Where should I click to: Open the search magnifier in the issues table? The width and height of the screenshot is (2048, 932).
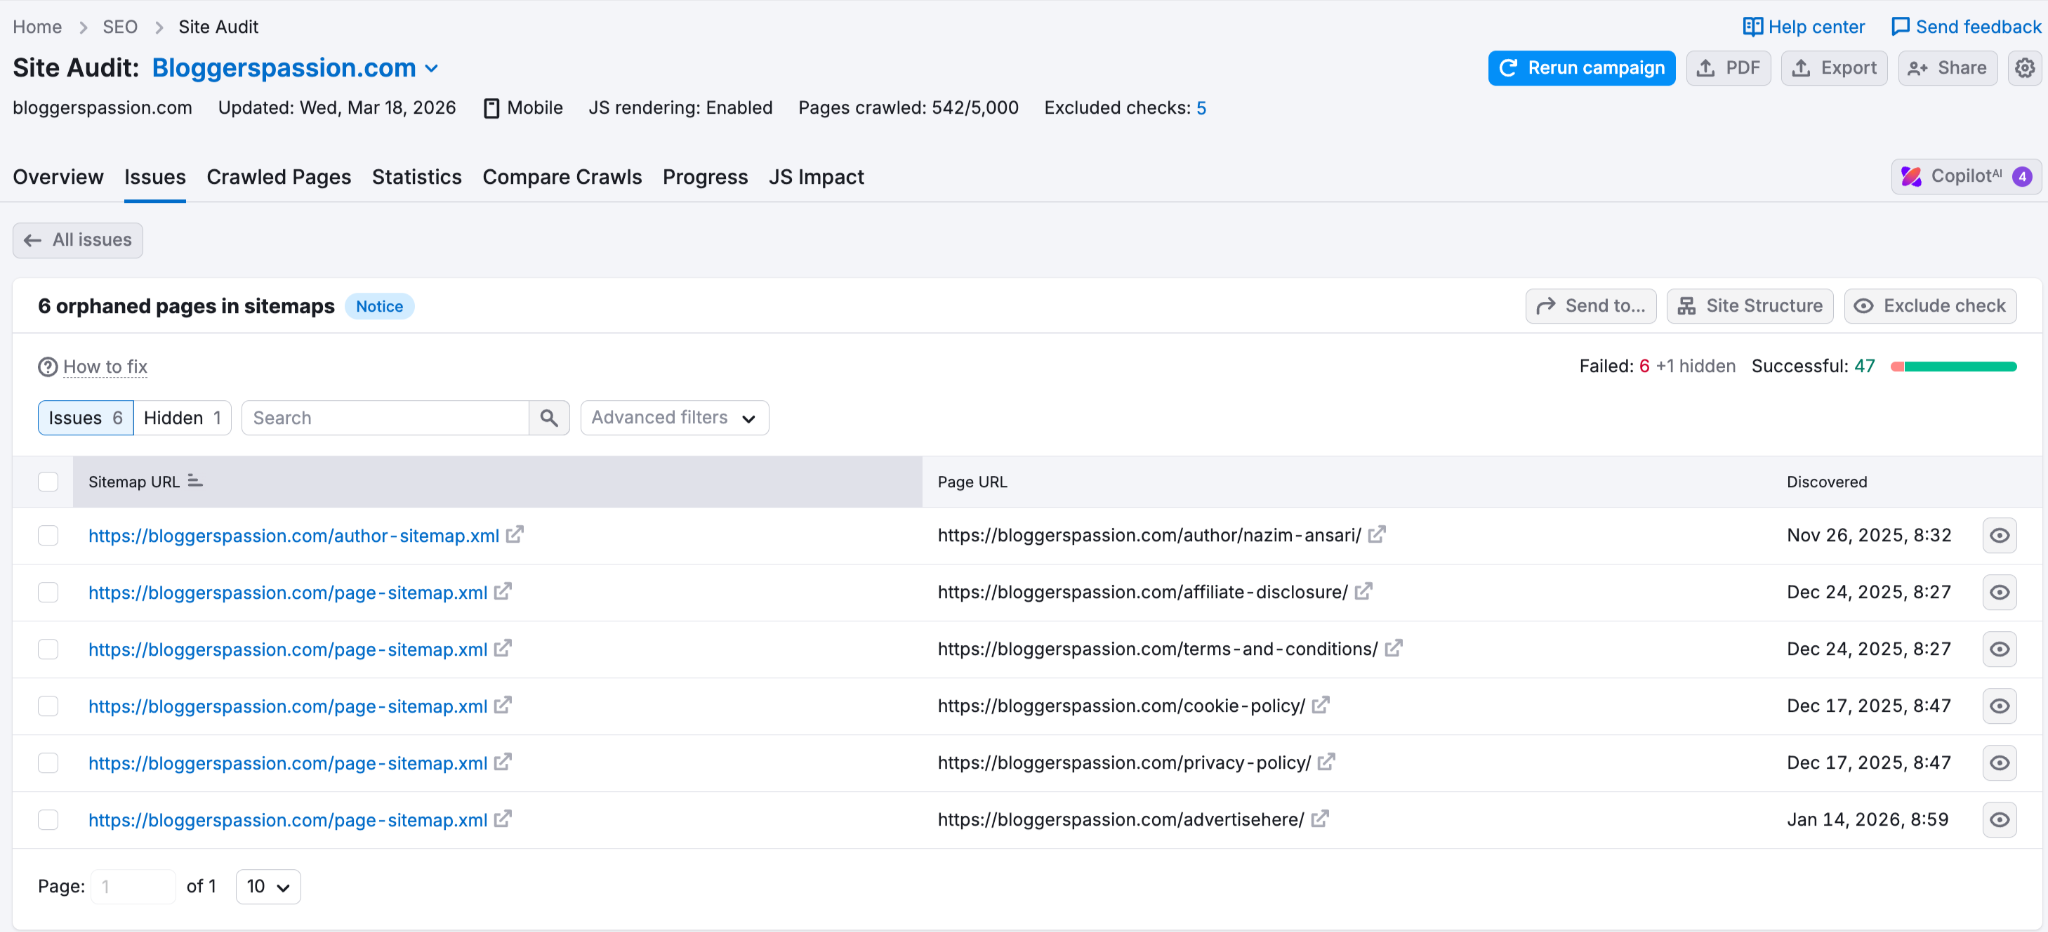(548, 417)
